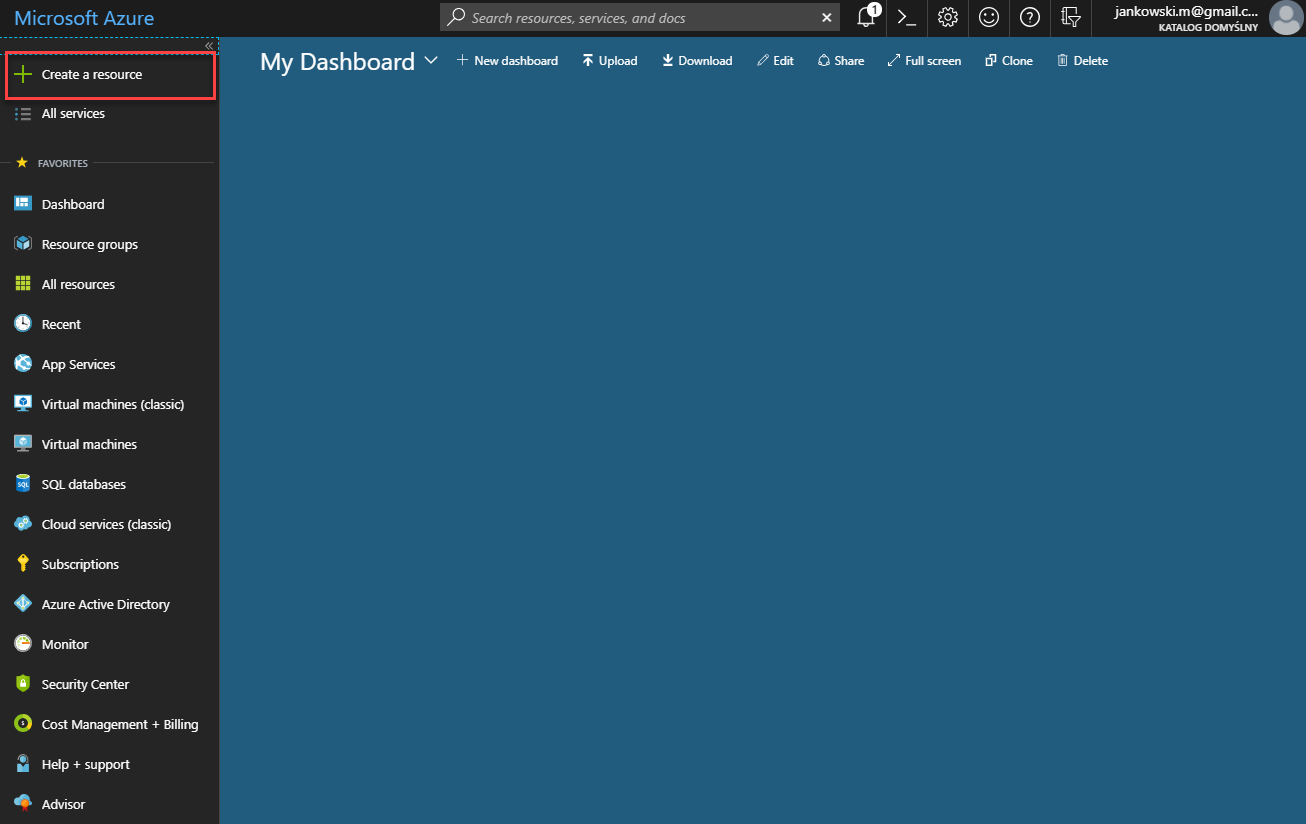Click the Dashboard sidebar icon
This screenshot has width=1306, height=824.
tap(23, 204)
